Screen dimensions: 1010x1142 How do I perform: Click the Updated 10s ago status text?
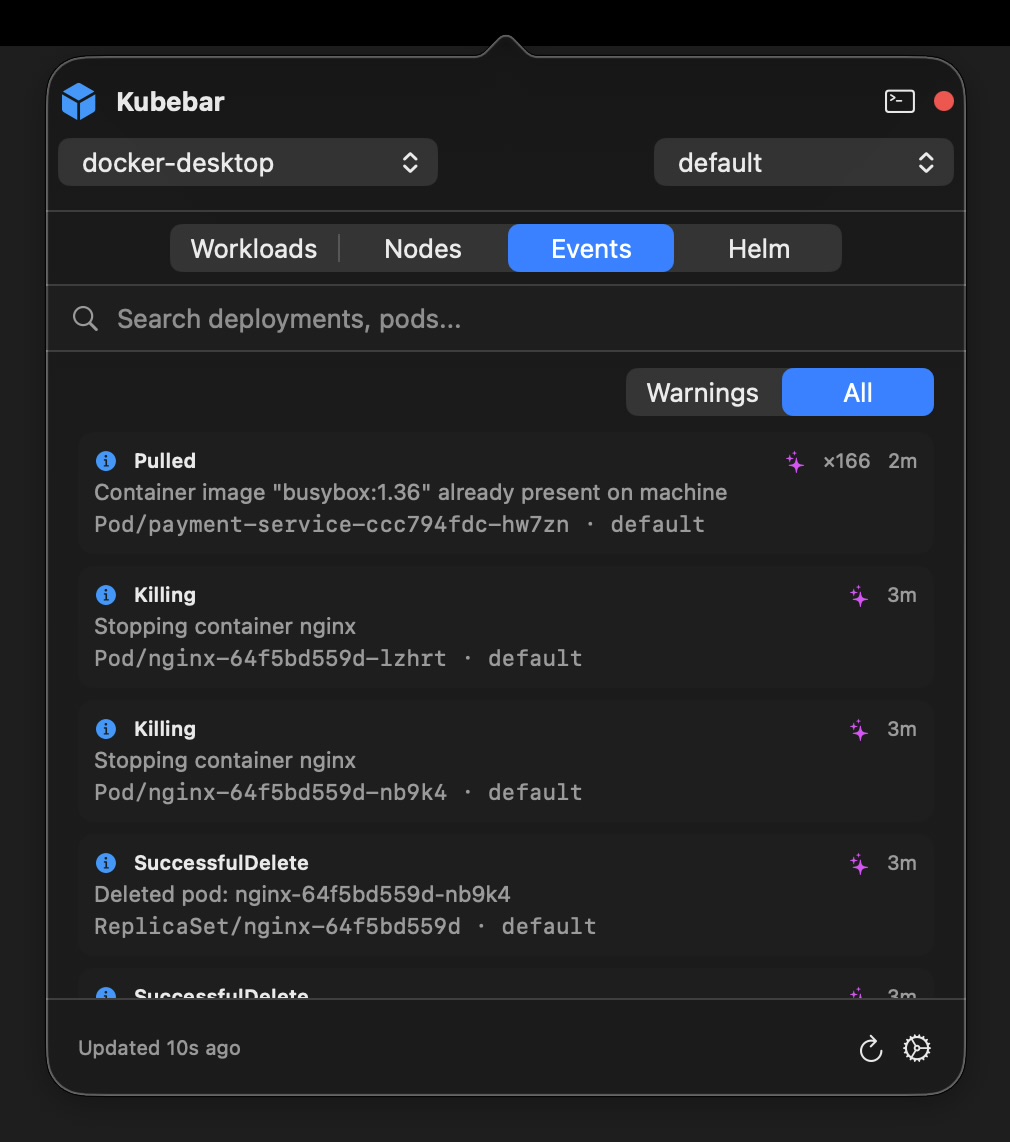(x=159, y=1048)
